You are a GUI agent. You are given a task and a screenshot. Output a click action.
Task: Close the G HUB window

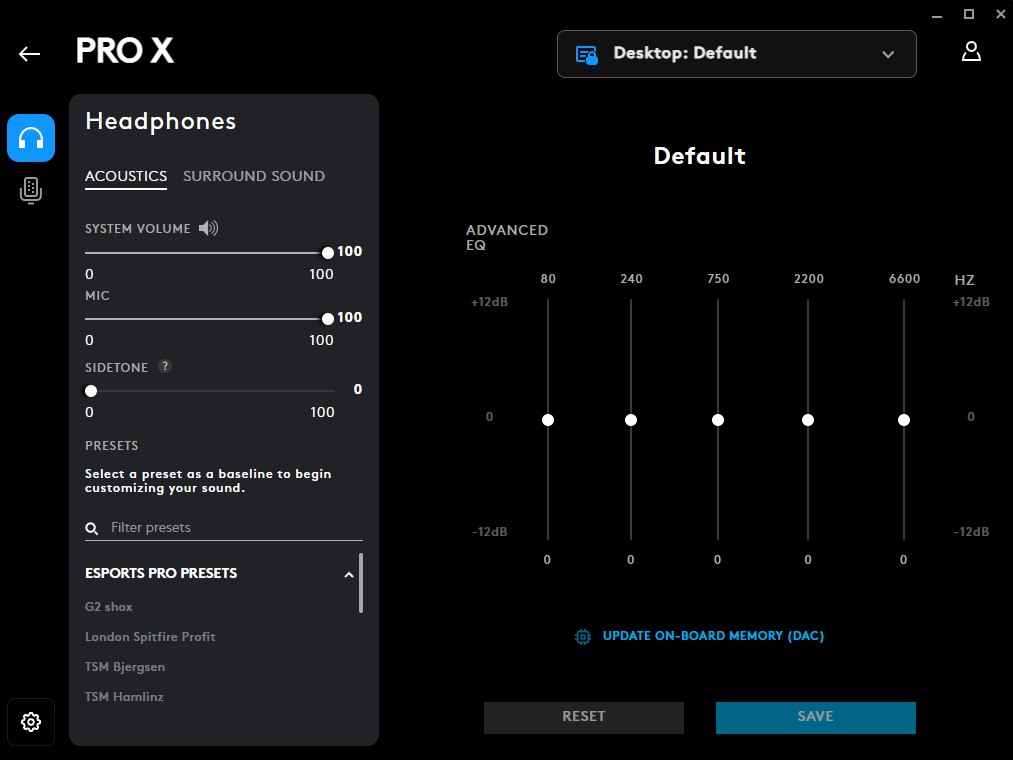pos(1000,14)
